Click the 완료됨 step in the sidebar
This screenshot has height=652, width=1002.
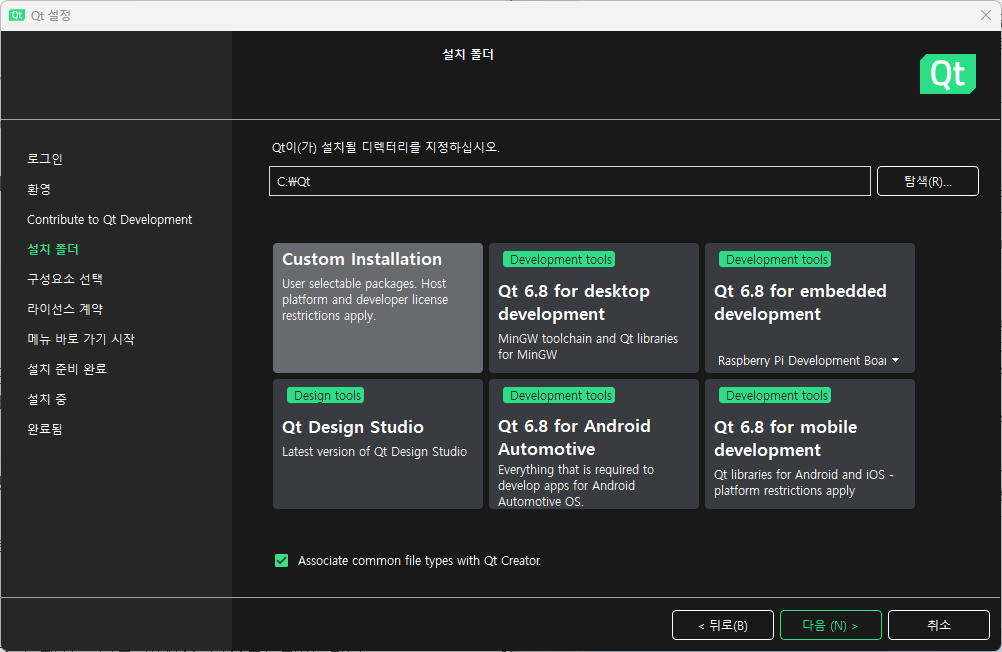pos(45,430)
